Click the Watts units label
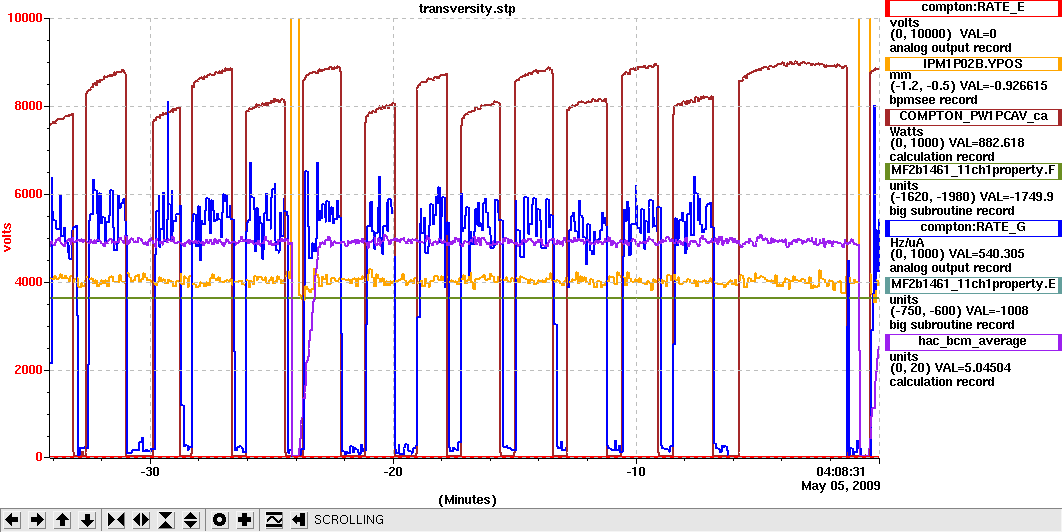Image resolution: width=1062 pixels, height=532 pixels. pos(906,131)
